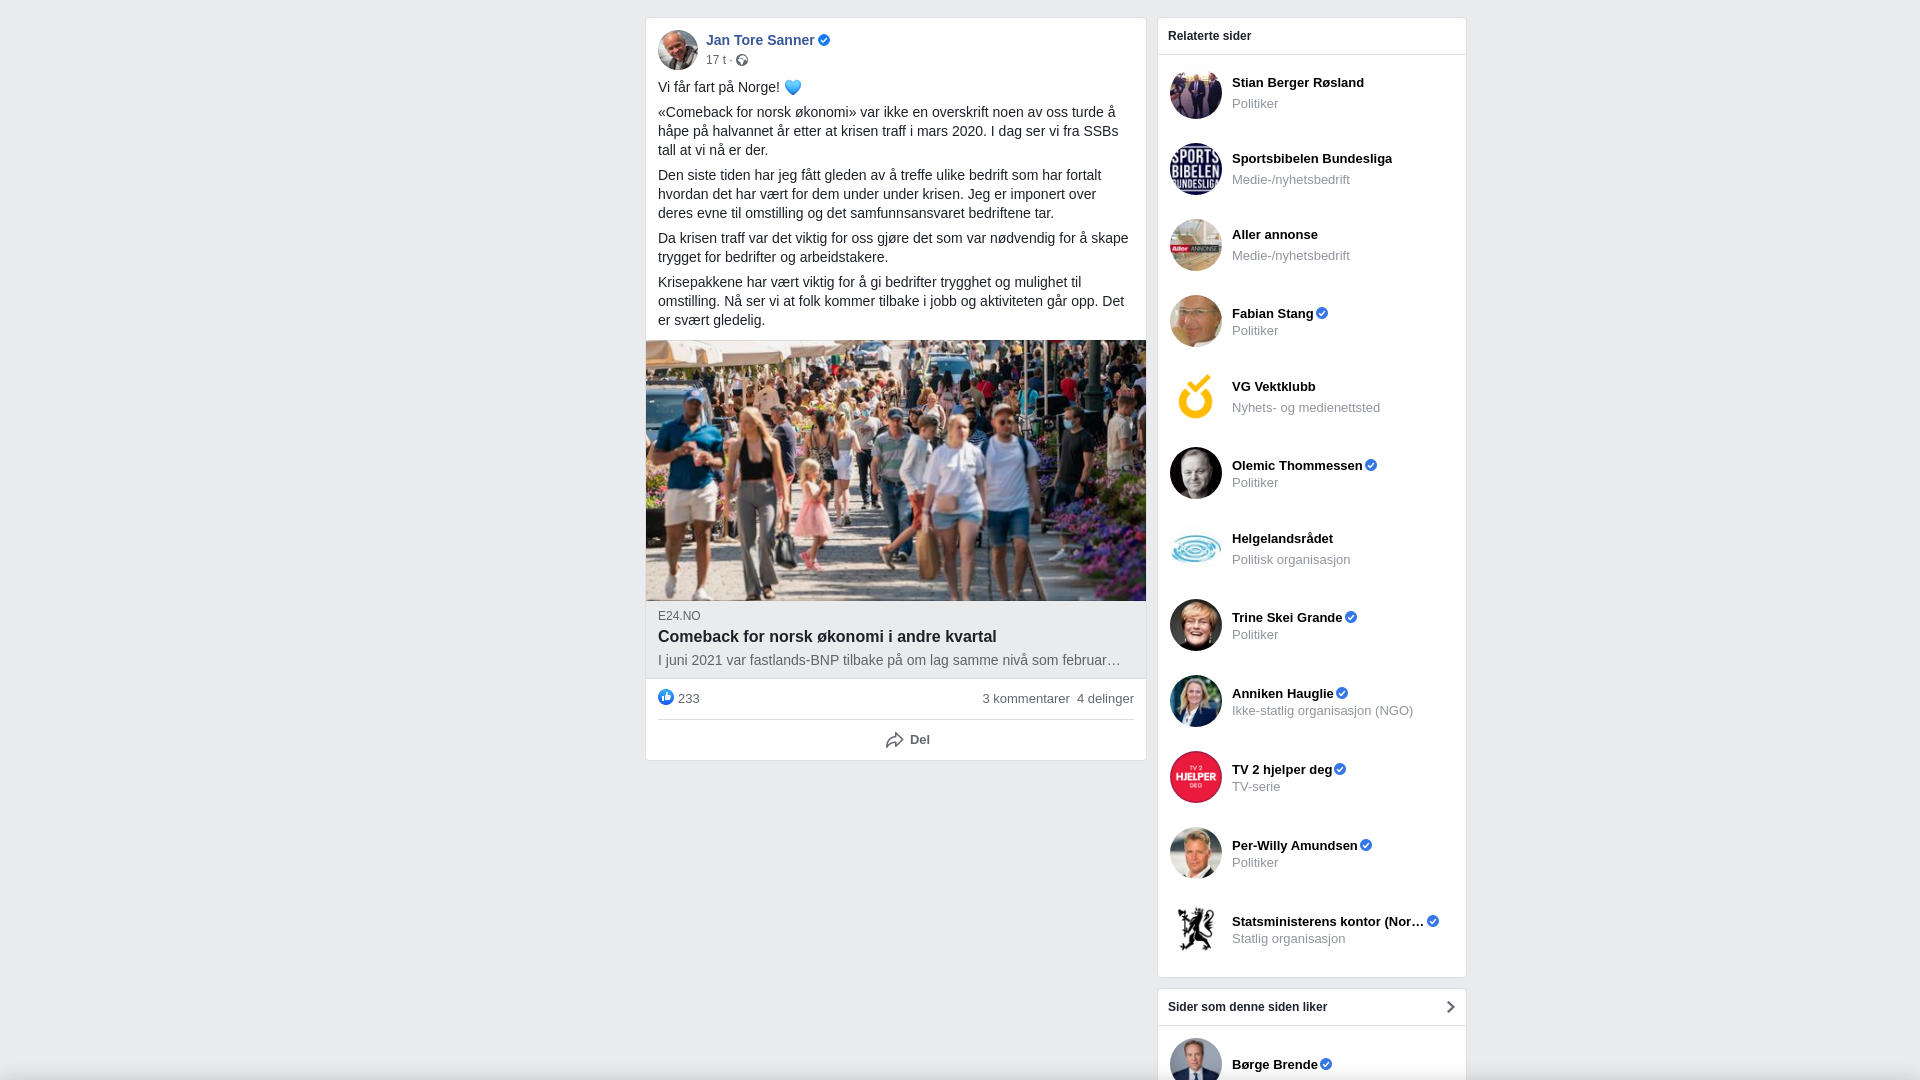The image size is (1920, 1080).
Task: Click the Helgelandsrådet blue swirl logo
Action: pos(1196,549)
